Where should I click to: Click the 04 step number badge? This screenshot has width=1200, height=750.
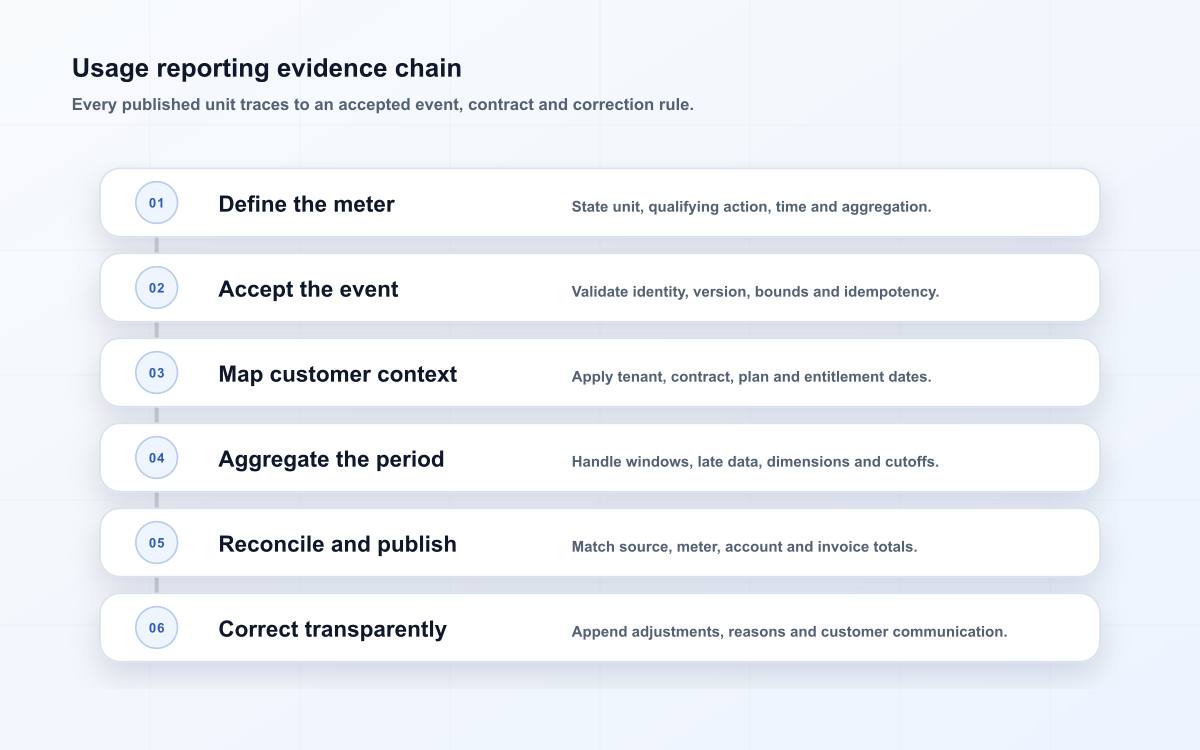[x=157, y=458]
